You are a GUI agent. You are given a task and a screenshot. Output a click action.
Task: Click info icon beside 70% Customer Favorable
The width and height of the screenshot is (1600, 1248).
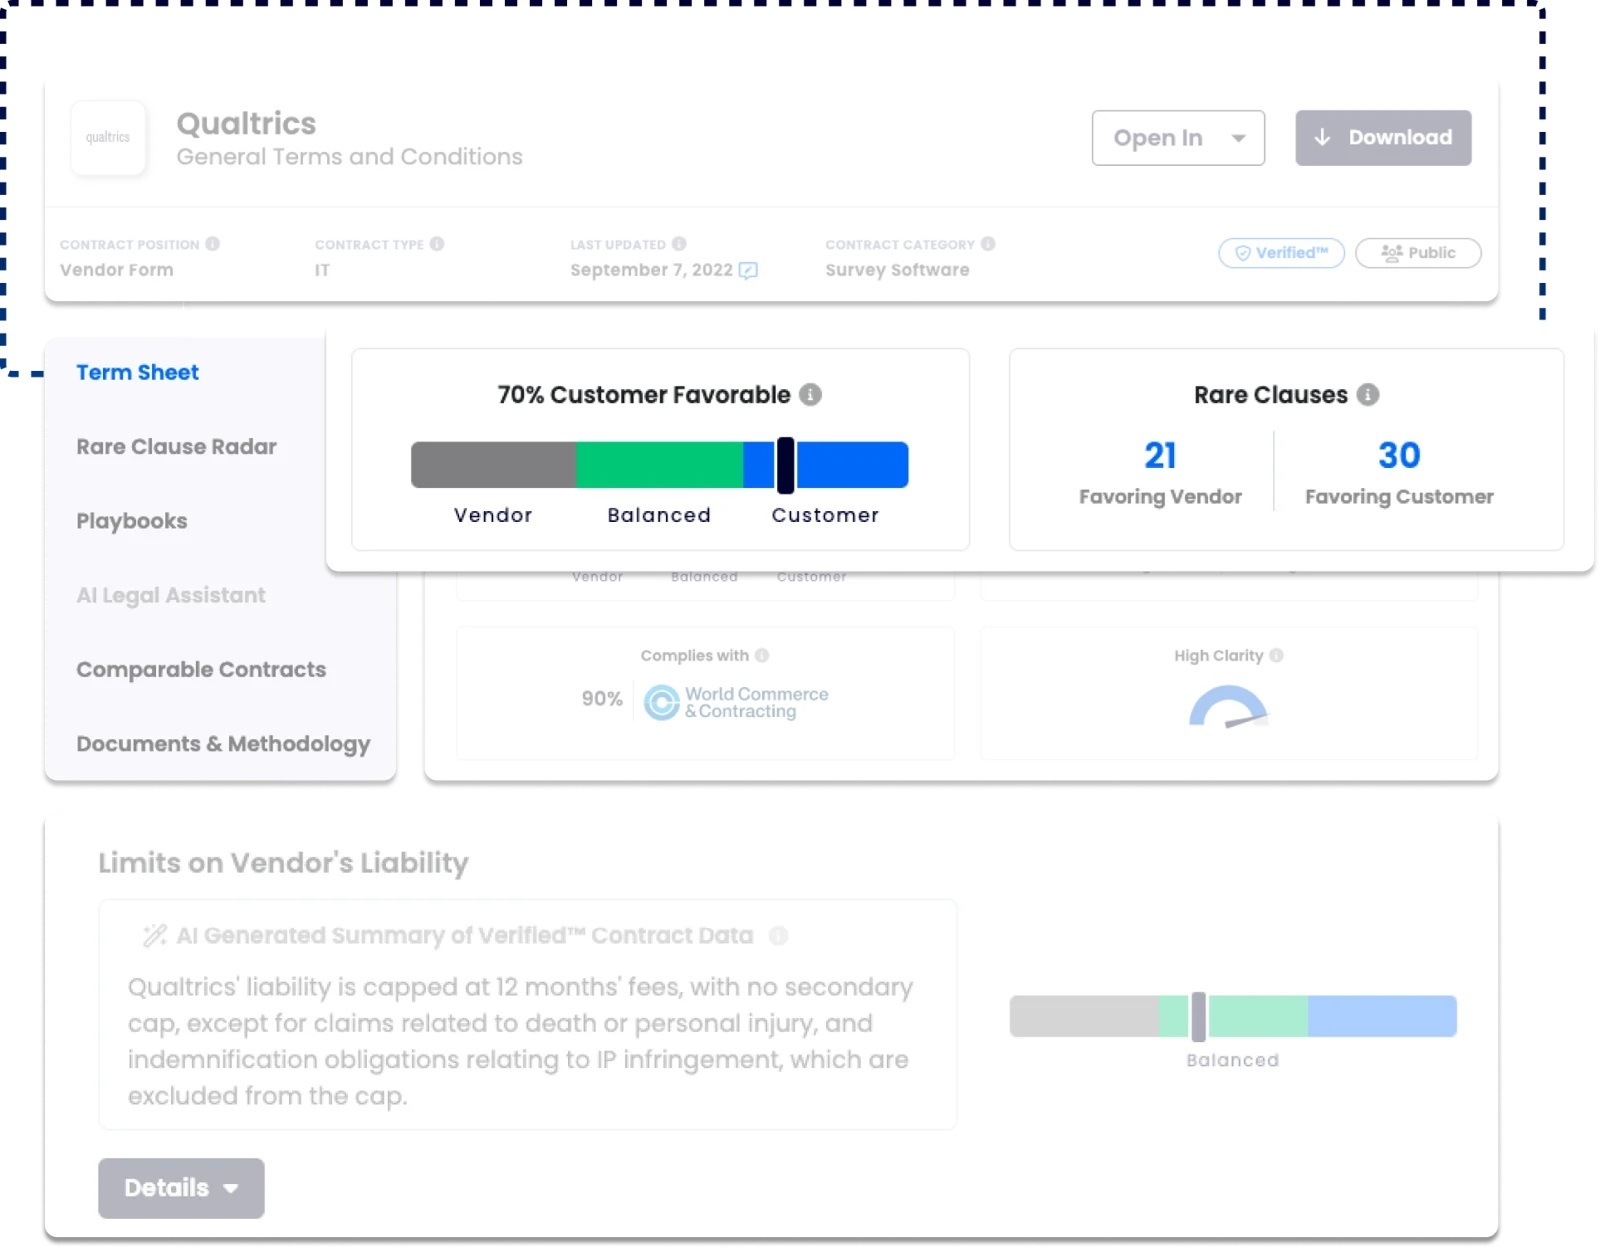(x=811, y=395)
